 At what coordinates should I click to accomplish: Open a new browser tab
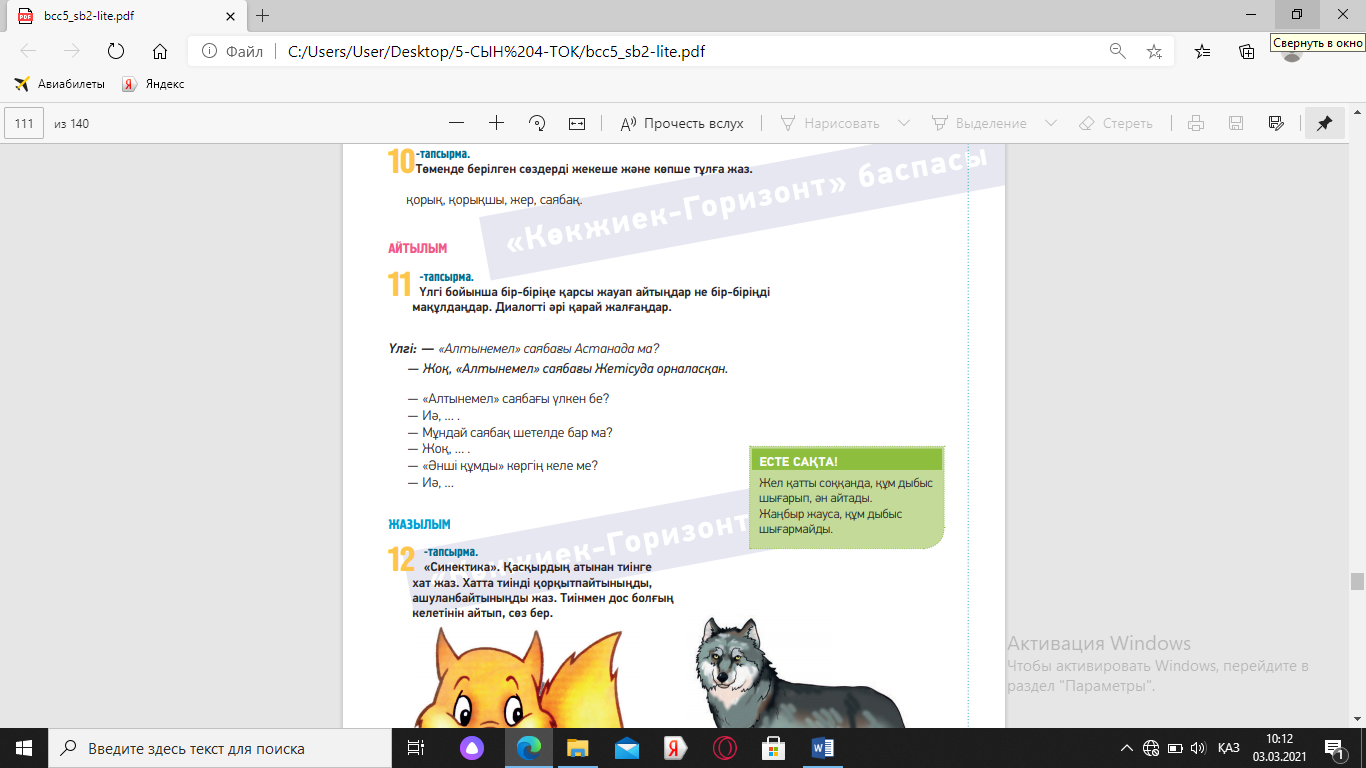tap(263, 16)
